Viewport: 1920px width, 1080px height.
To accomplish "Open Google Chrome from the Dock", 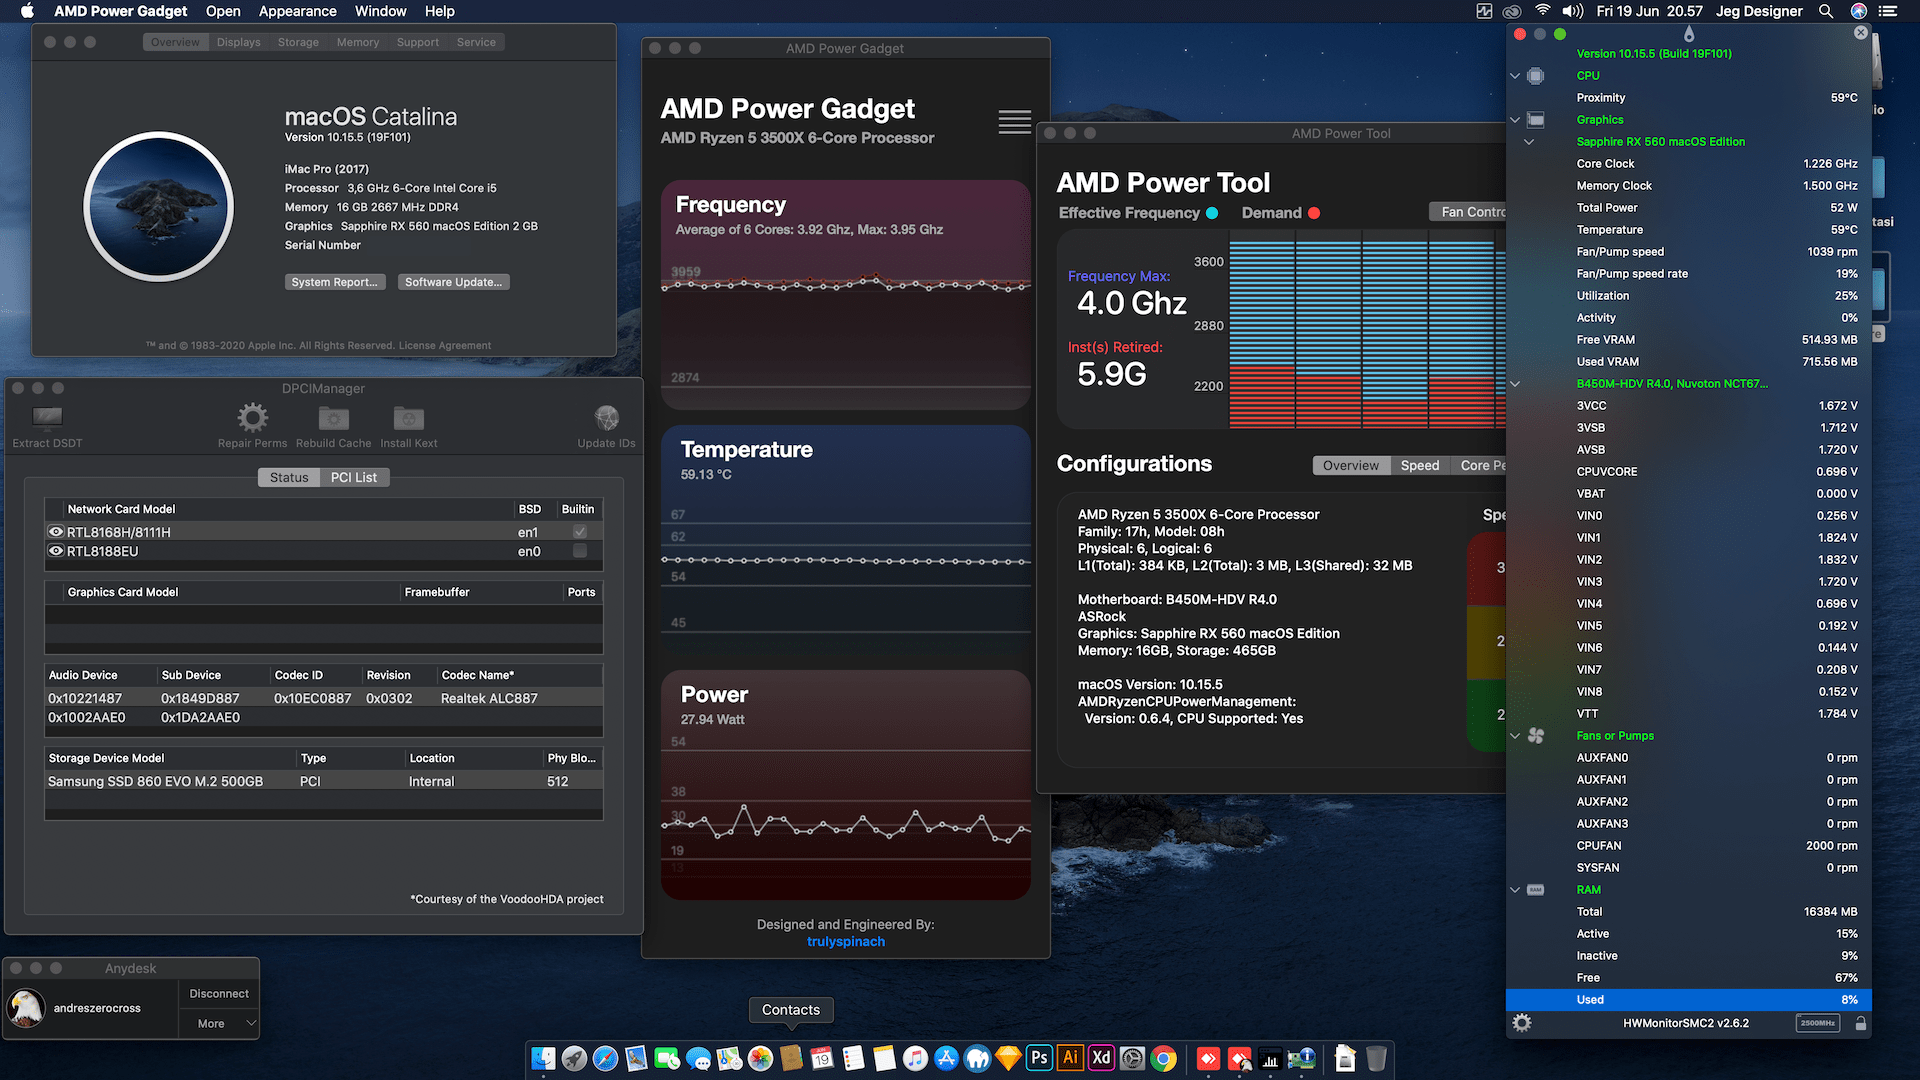I will [1163, 1058].
